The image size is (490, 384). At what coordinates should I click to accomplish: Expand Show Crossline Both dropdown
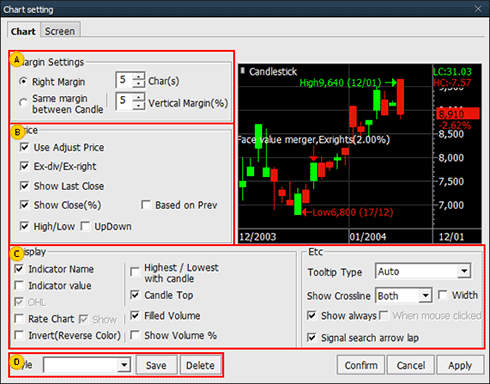(x=425, y=295)
